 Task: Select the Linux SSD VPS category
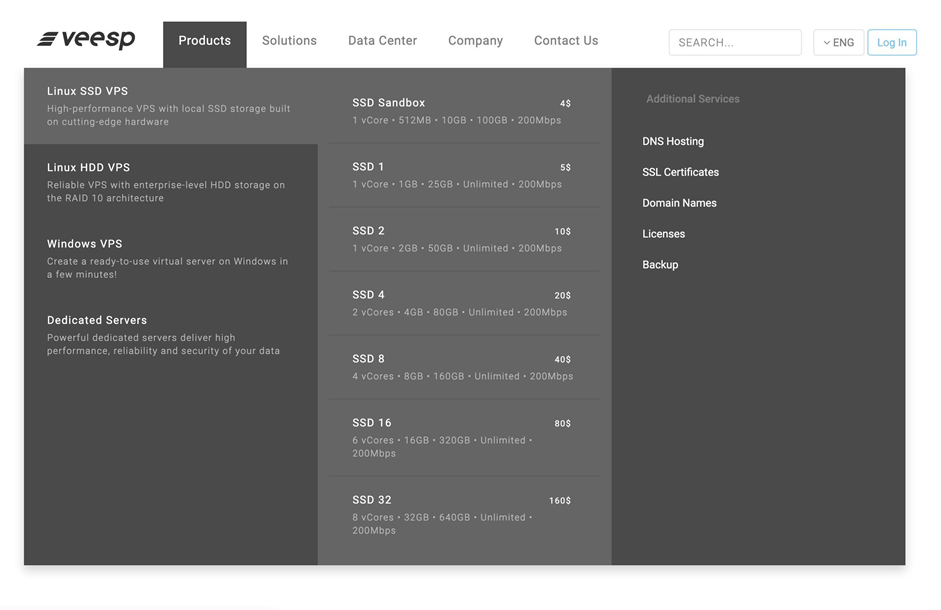pyautogui.click(x=171, y=106)
